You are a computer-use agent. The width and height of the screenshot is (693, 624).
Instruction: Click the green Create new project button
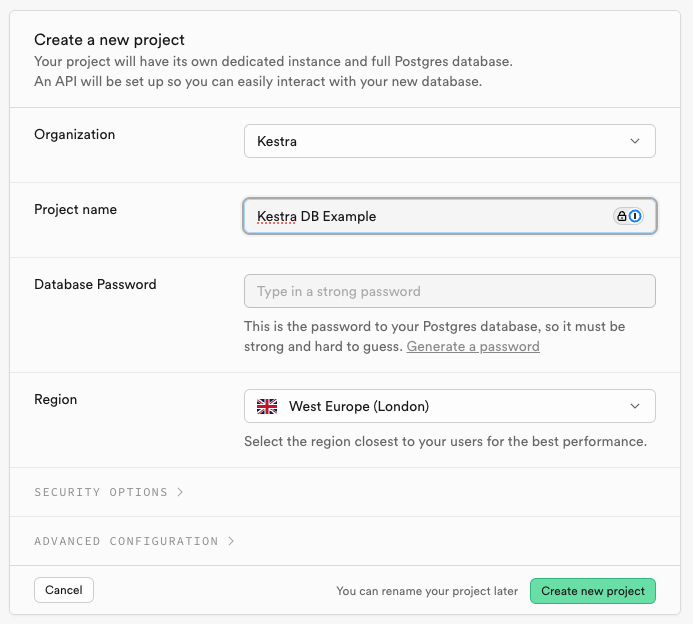[593, 591]
